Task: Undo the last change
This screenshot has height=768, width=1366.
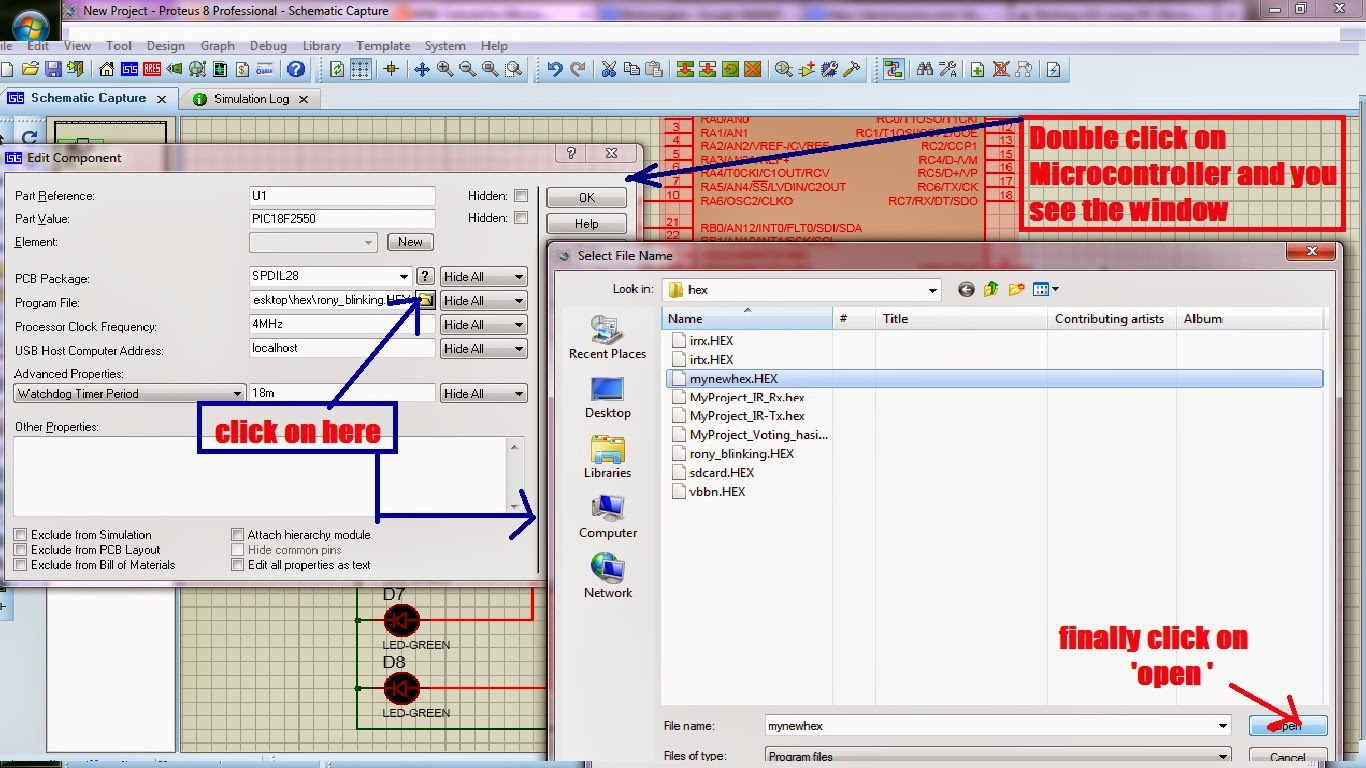Action: [x=554, y=69]
